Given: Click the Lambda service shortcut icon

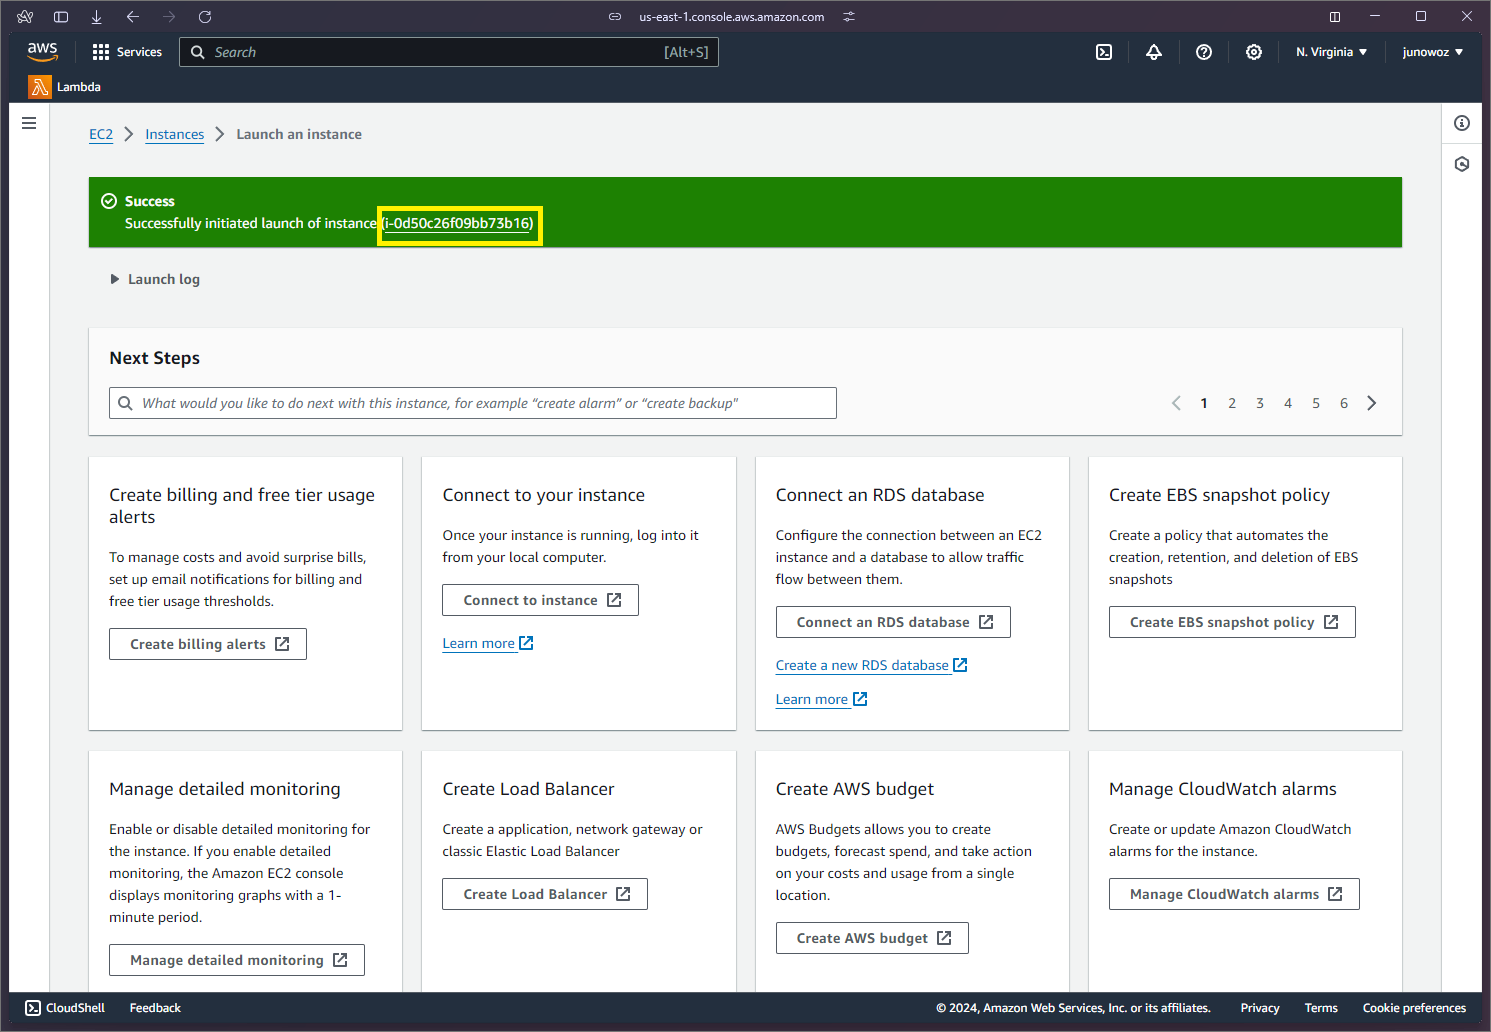Looking at the screenshot, I should [x=40, y=87].
